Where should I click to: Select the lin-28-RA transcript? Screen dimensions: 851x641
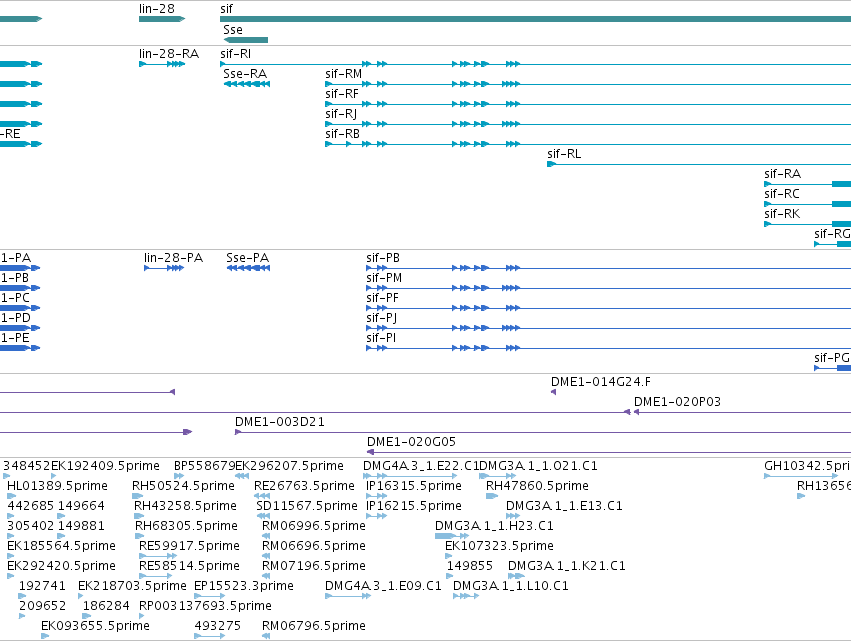[x=162, y=64]
